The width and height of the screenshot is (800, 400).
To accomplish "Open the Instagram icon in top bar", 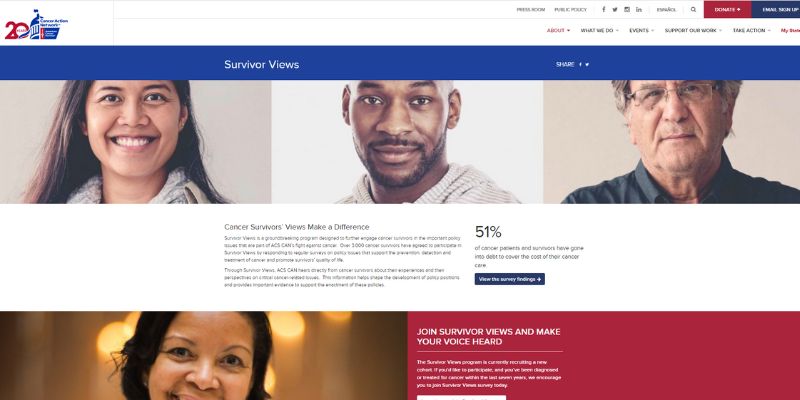I will (627, 9).
